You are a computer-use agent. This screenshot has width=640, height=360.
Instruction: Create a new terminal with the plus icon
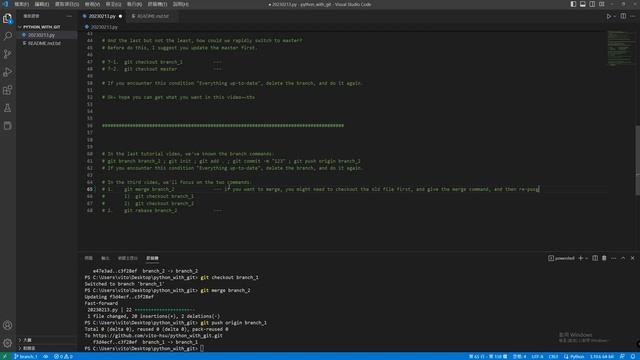pyautogui.click(x=580, y=258)
